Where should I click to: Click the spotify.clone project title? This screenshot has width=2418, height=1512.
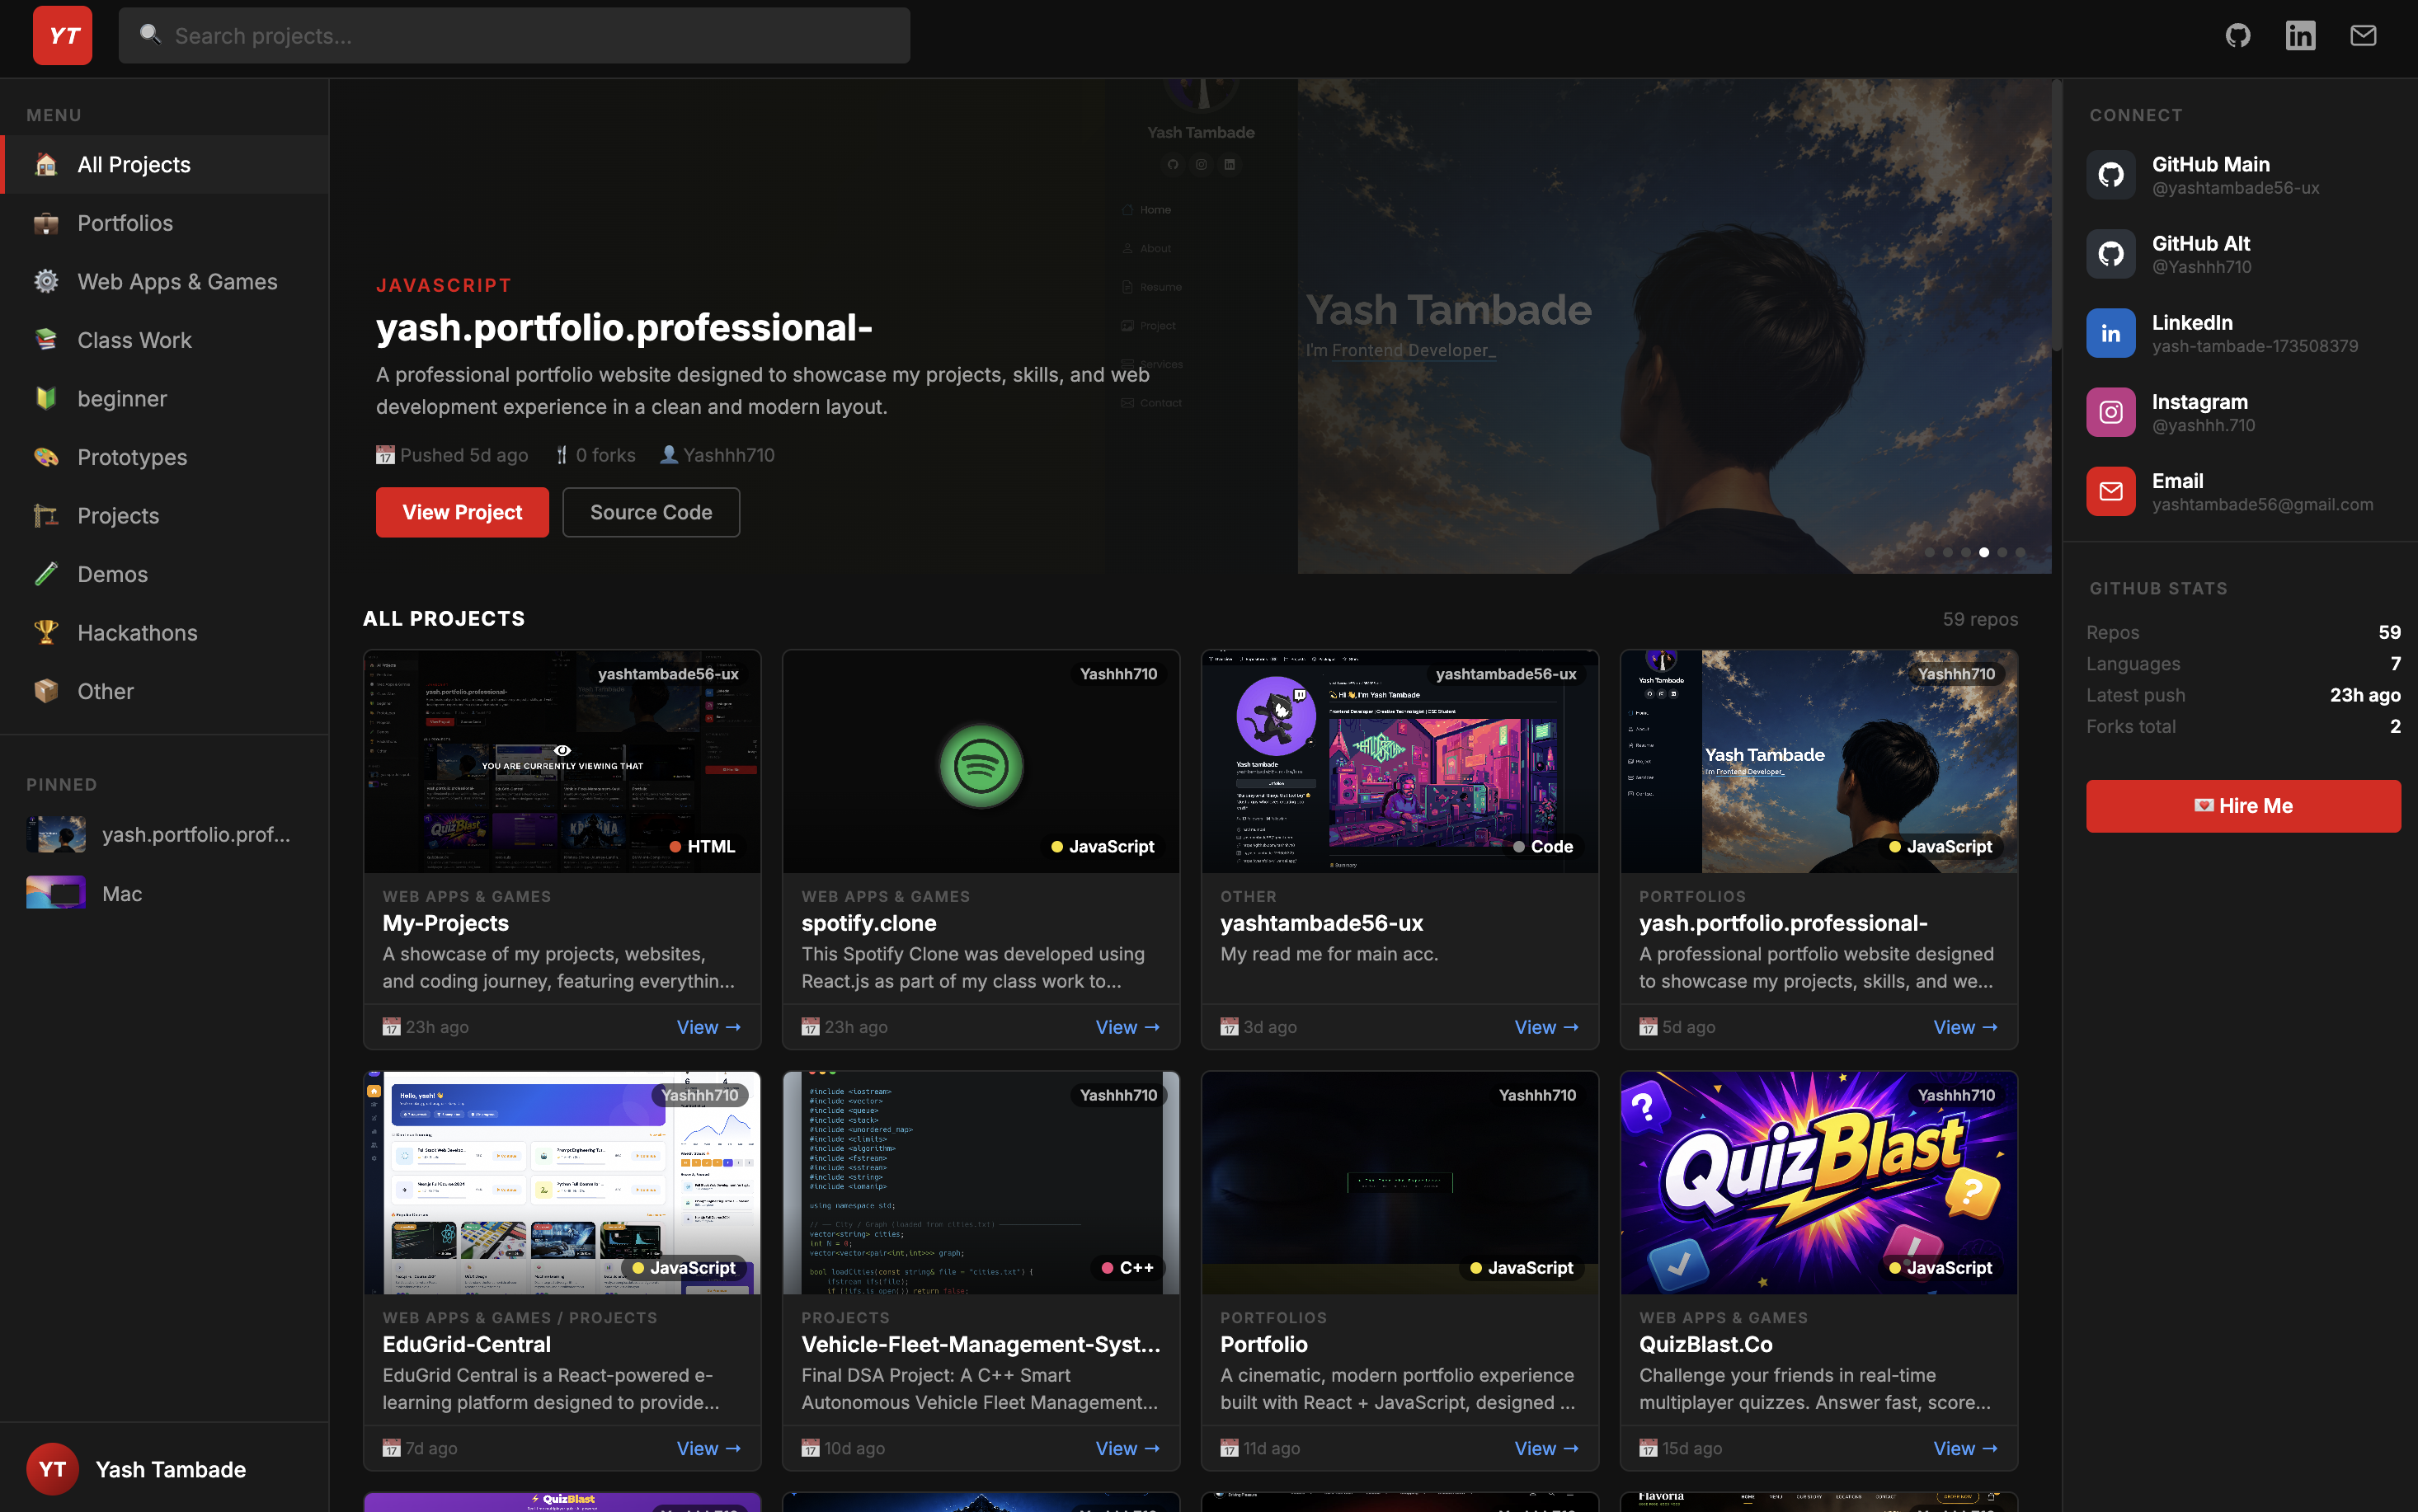[x=868, y=923]
